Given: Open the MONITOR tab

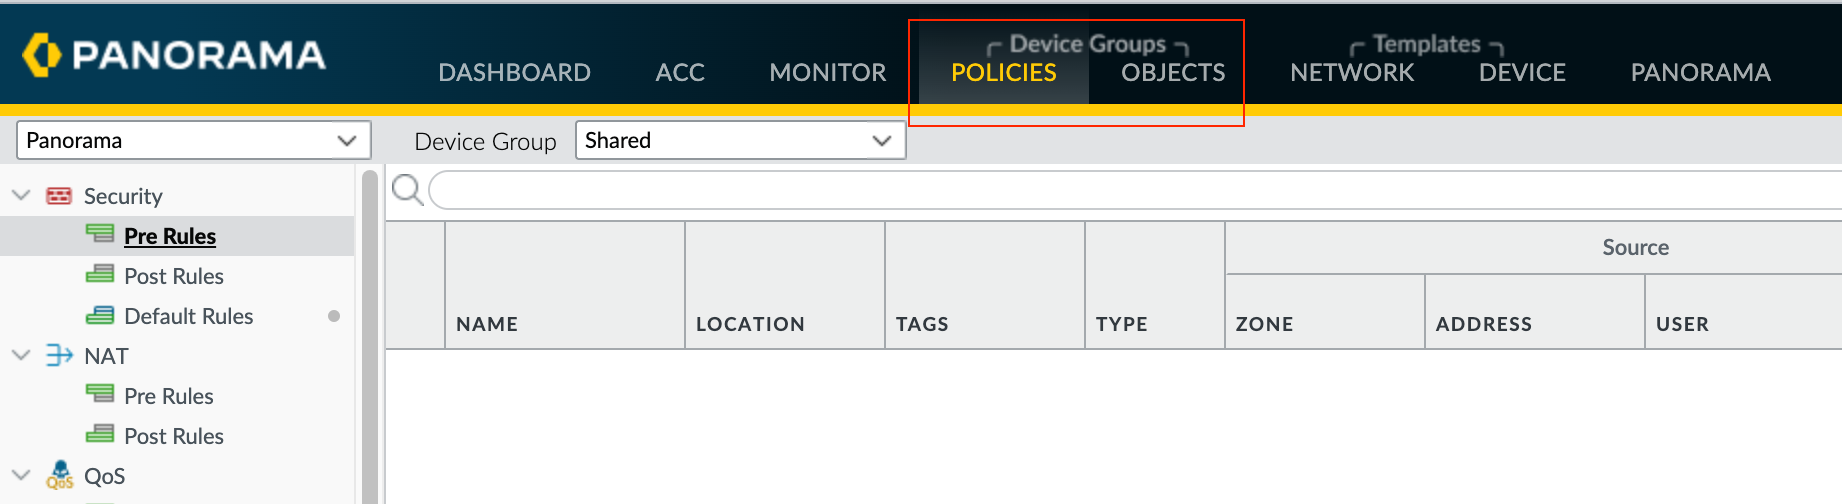Looking at the screenshot, I should click(x=828, y=72).
